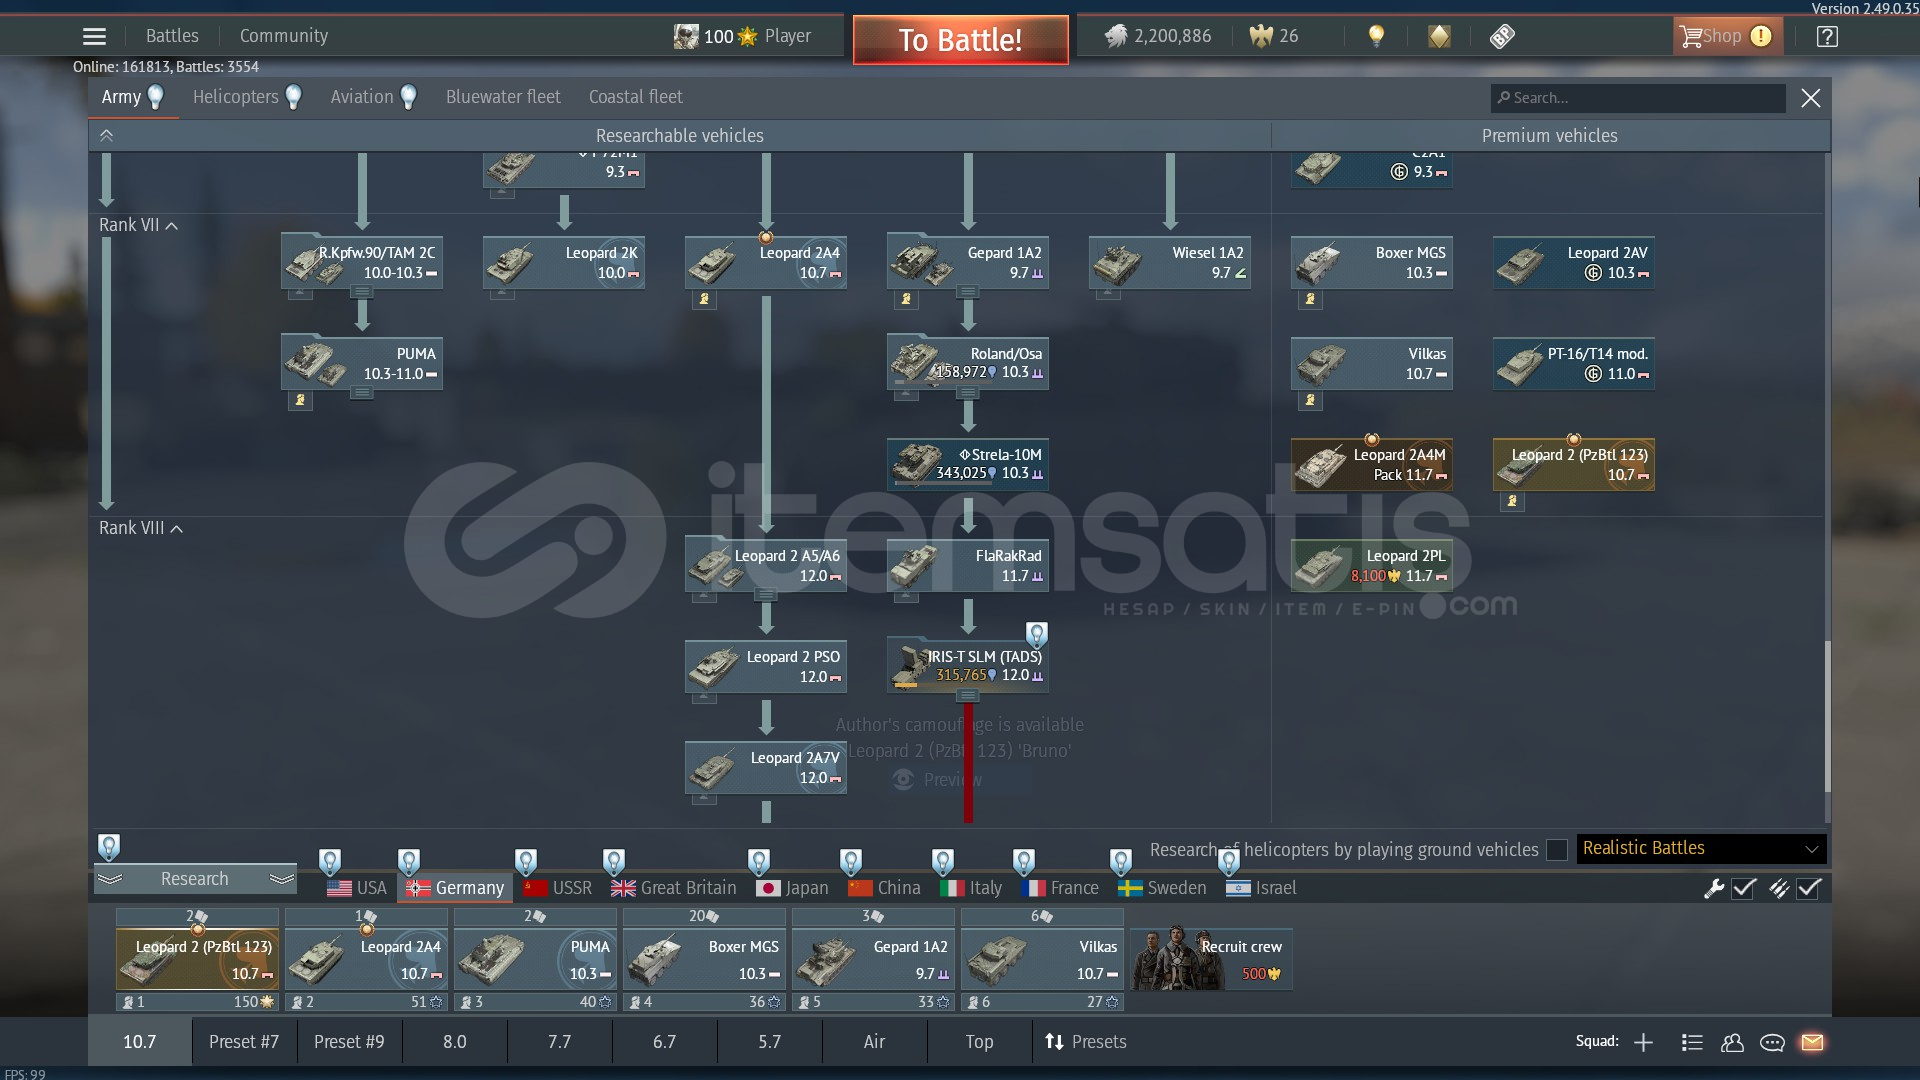The width and height of the screenshot is (1920, 1080).
Task: Switch to the Aviation tab
Action: coord(362,97)
